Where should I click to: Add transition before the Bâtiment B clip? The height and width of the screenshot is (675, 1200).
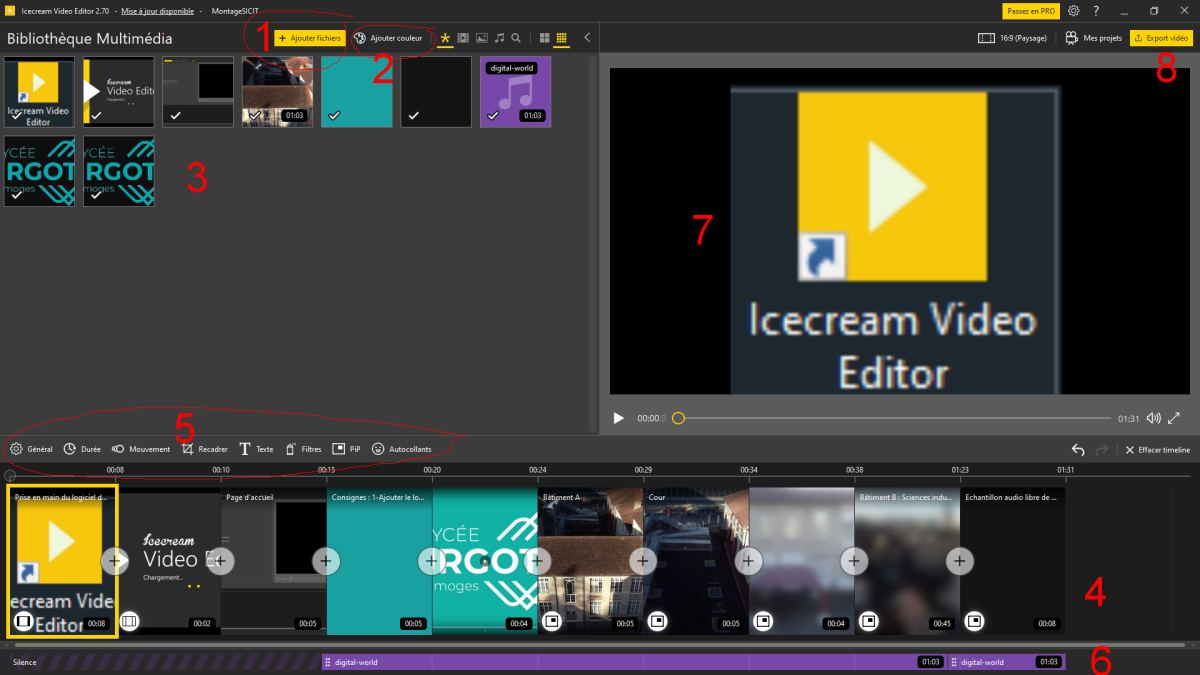click(x=854, y=561)
